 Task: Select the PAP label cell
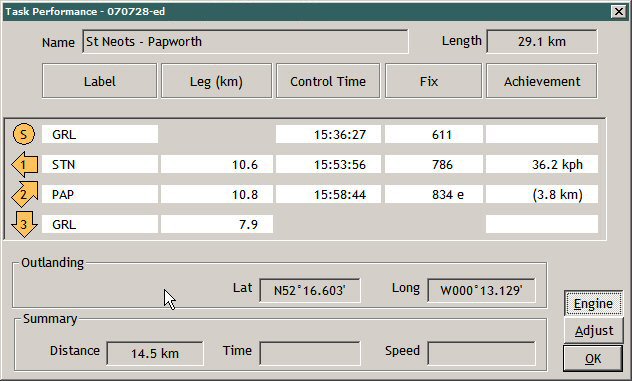(x=100, y=194)
